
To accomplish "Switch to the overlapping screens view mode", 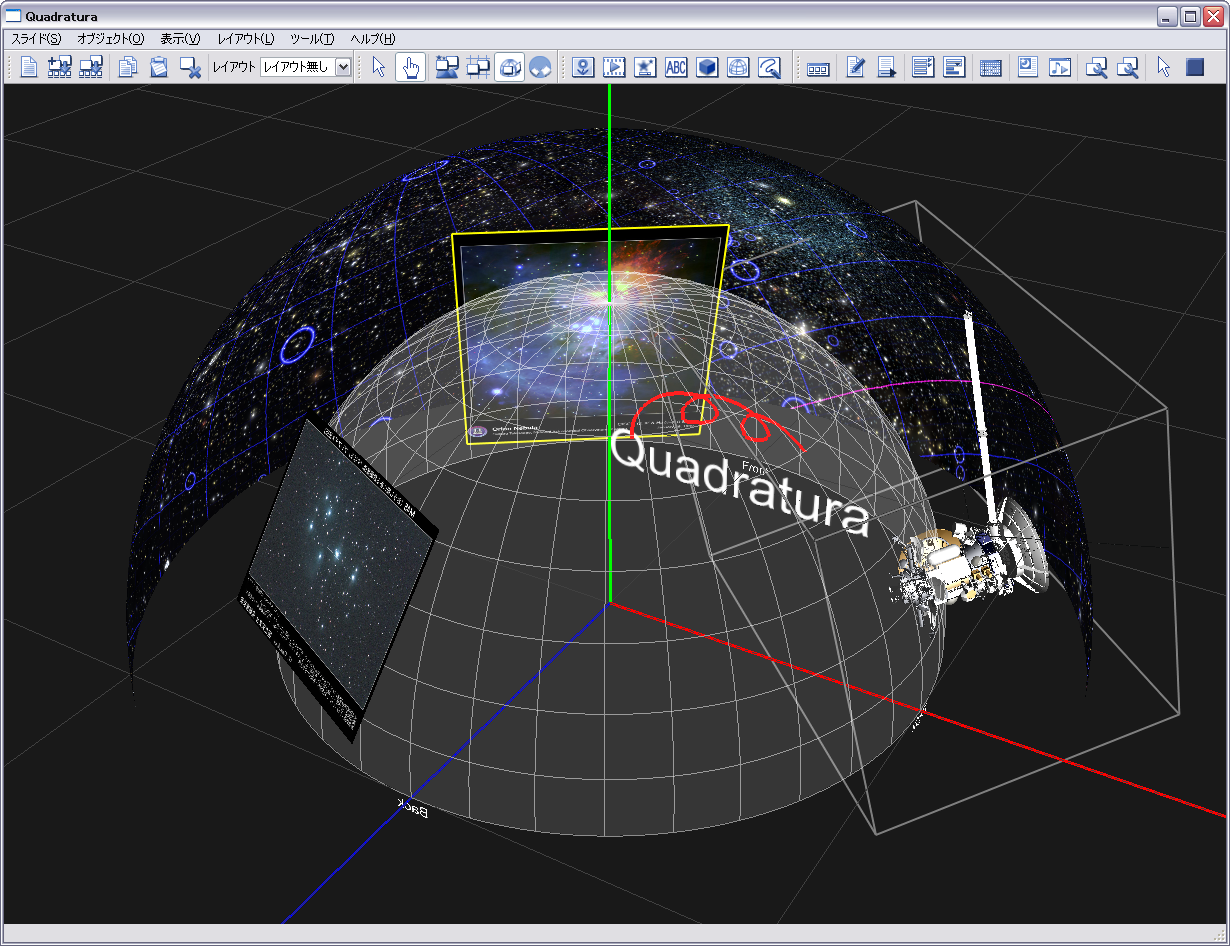I will click(x=448, y=67).
